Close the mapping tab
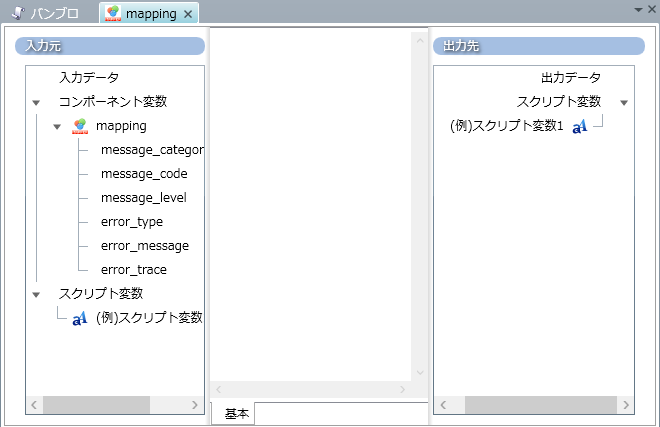This screenshot has width=660, height=427. pos(188,14)
